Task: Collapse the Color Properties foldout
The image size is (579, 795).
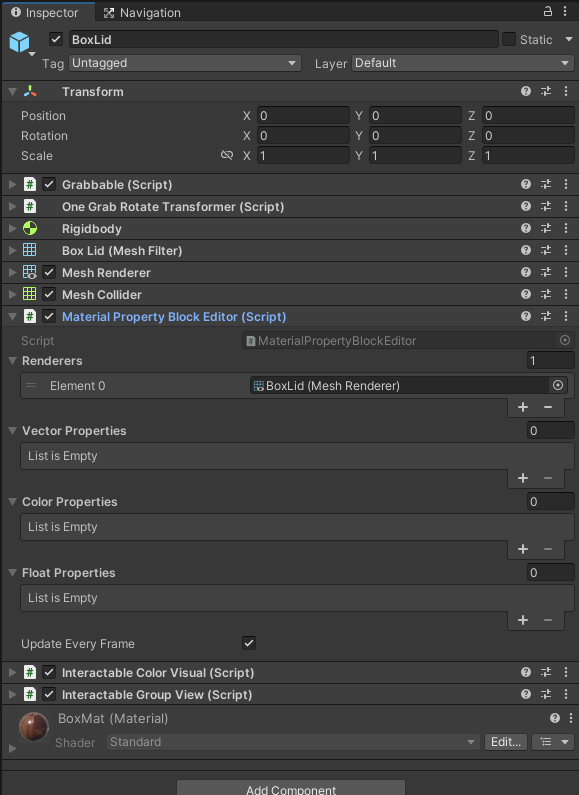Action: click(13, 502)
